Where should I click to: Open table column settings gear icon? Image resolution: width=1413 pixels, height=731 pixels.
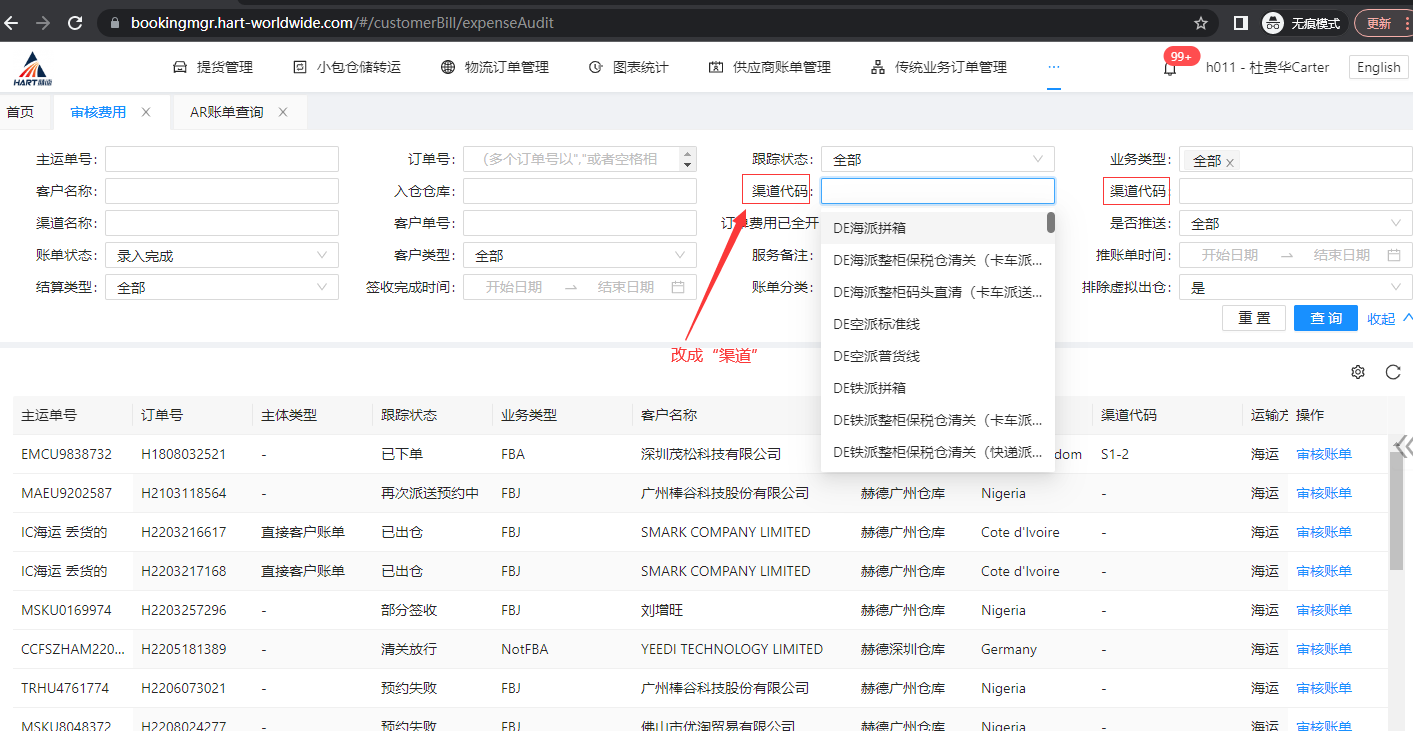click(1357, 372)
